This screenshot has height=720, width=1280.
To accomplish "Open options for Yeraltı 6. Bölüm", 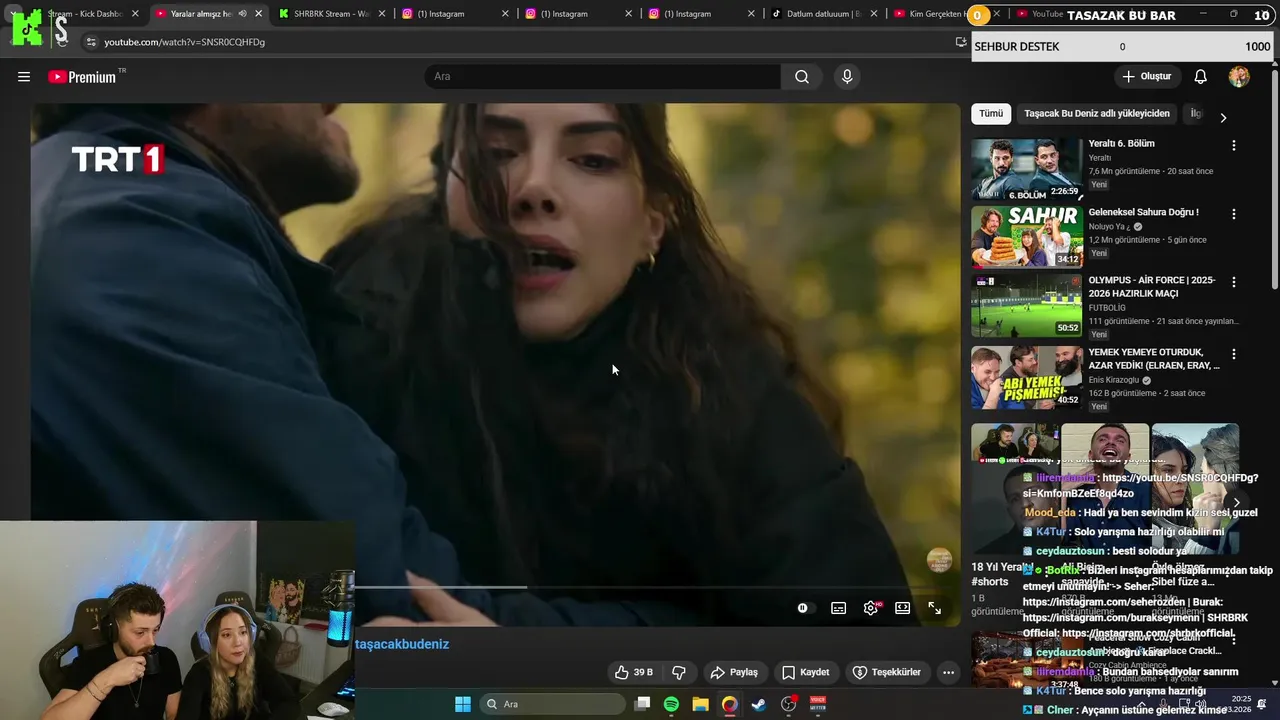I will 1234,146.
